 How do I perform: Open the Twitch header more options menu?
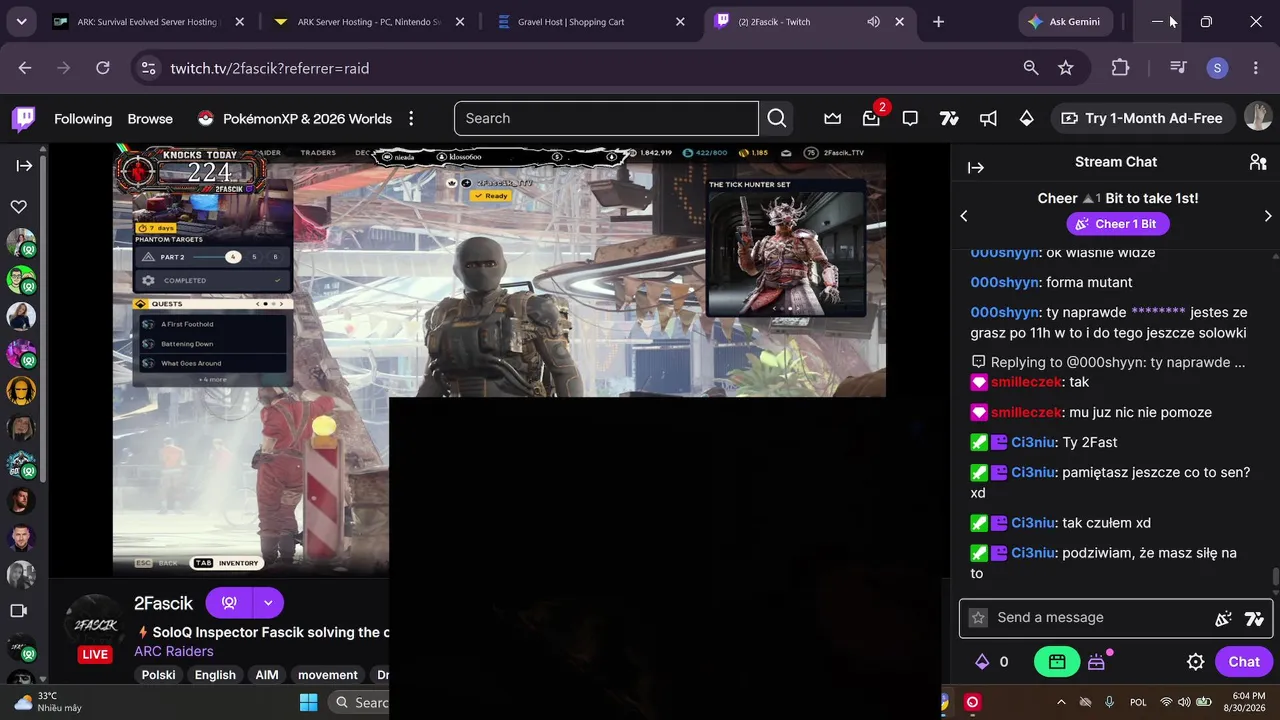point(411,118)
